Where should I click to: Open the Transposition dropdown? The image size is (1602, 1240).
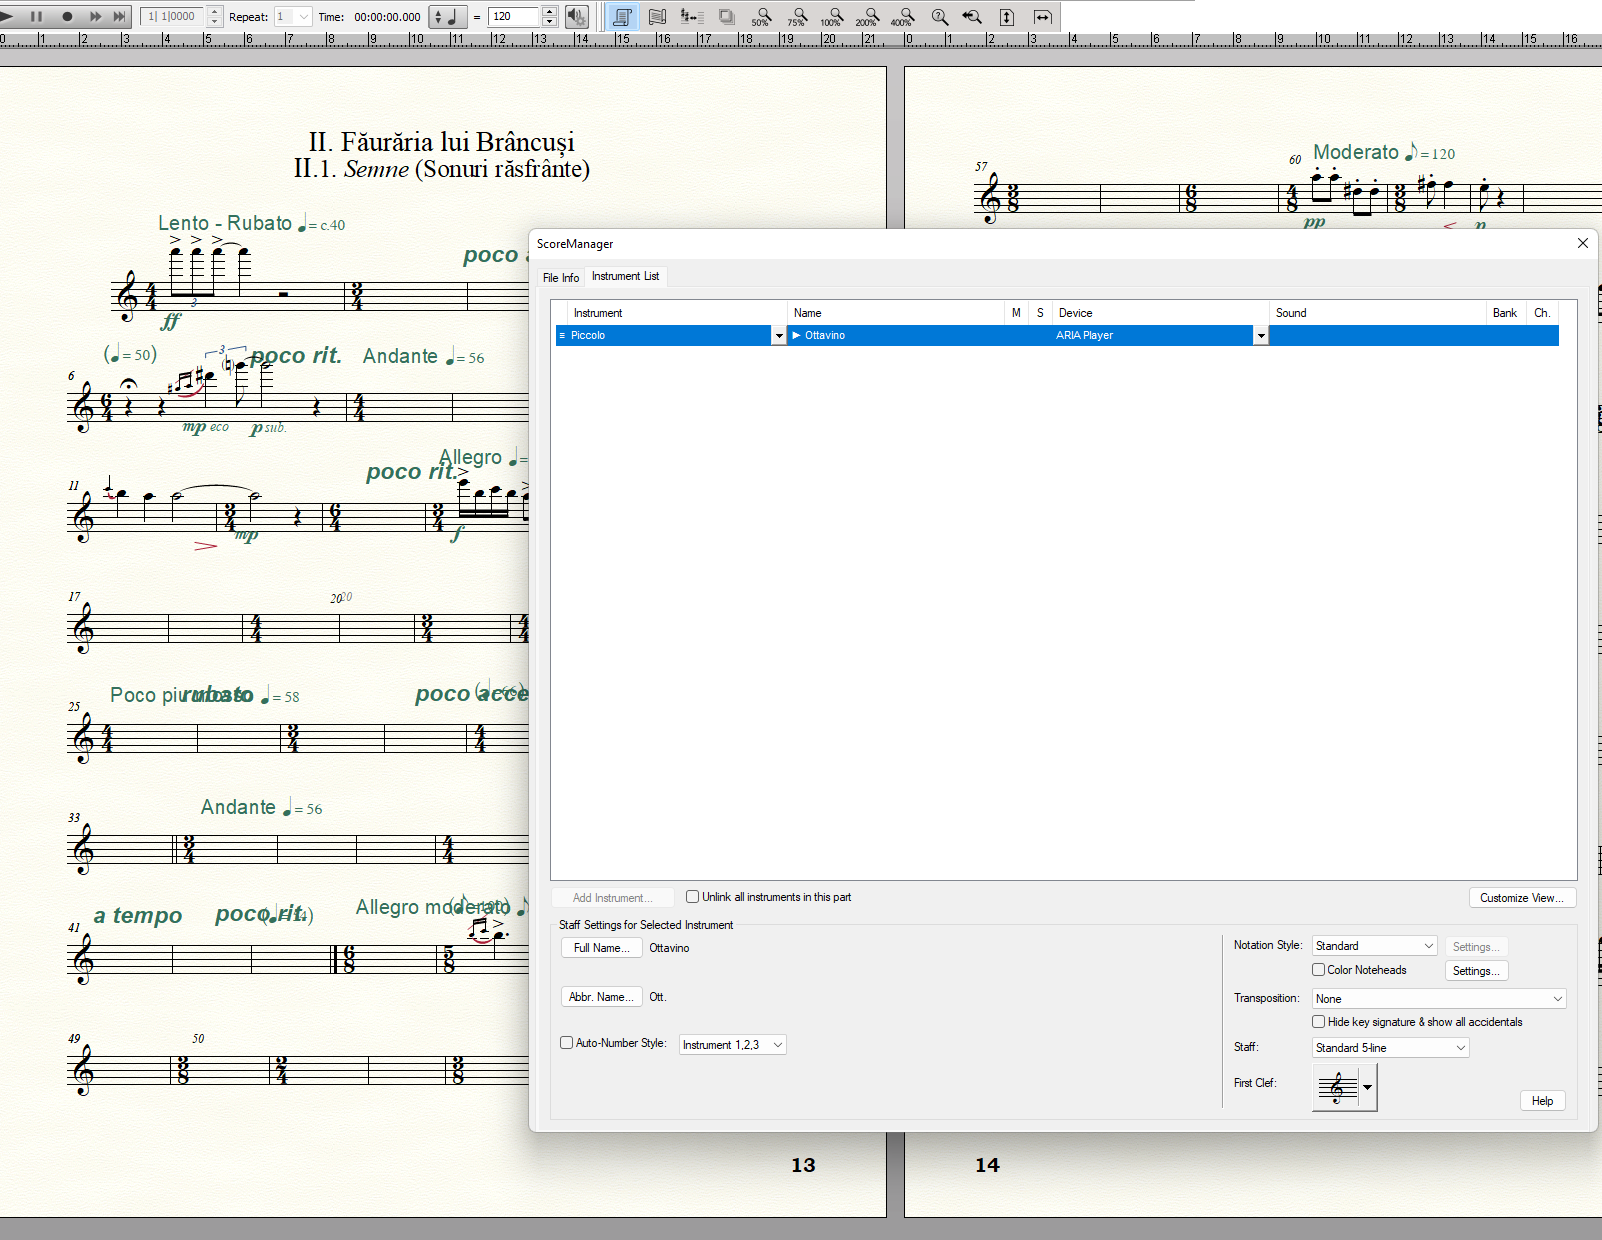tap(1438, 999)
